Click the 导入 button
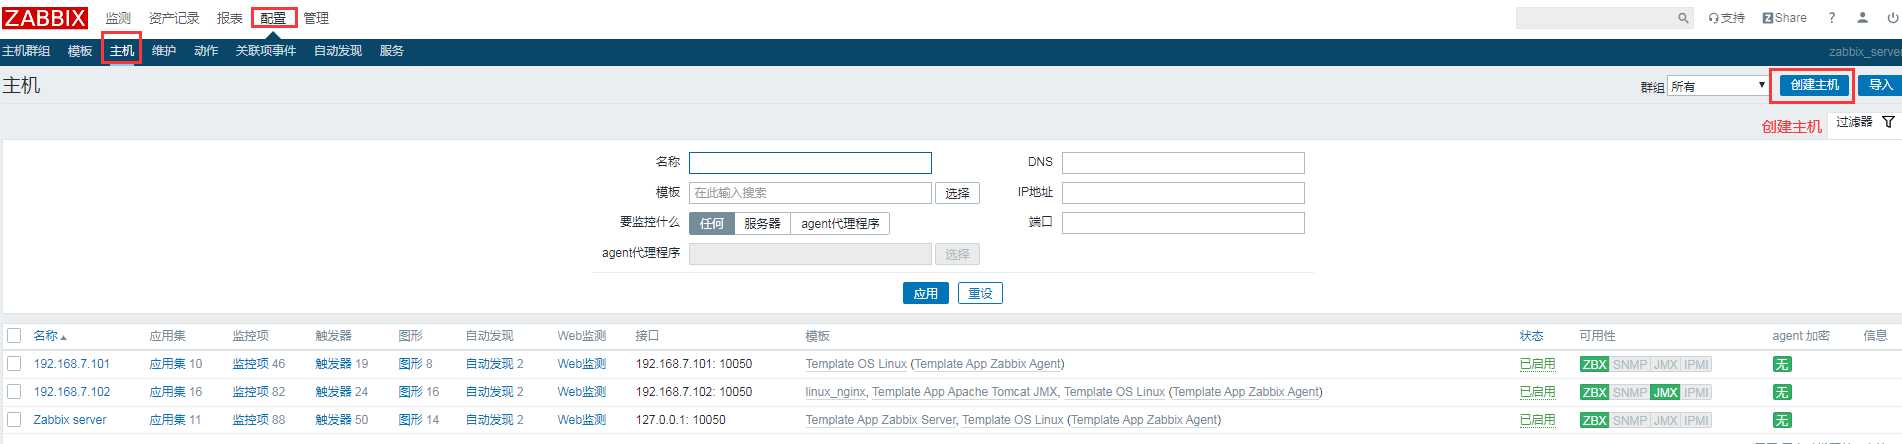 pyautogui.click(x=1880, y=85)
